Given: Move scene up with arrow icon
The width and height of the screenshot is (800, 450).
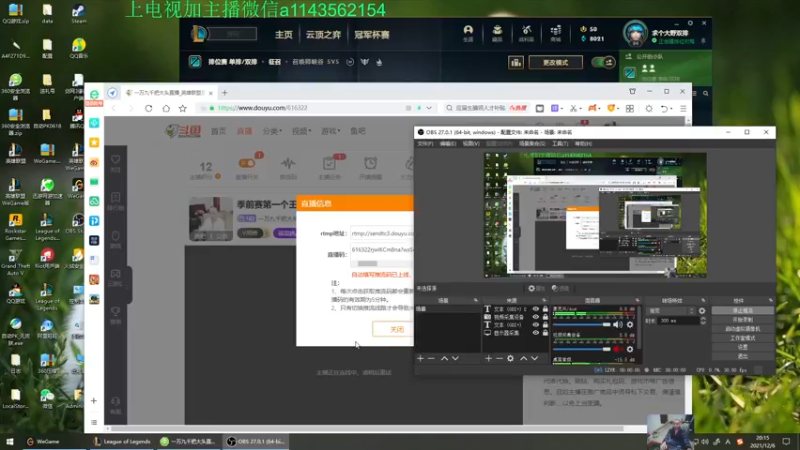Looking at the screenshot, I should [x=444, y=359].
